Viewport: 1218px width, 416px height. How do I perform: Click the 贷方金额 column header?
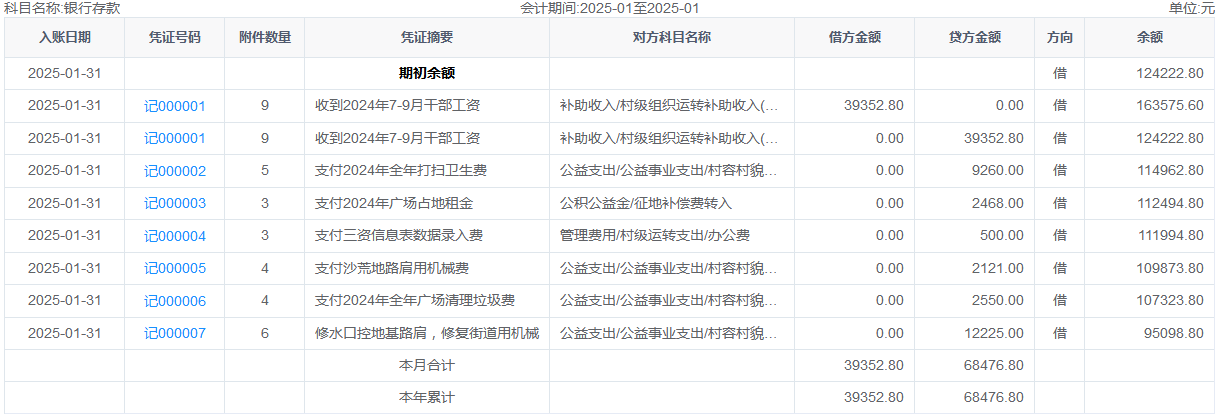click(975, 38)
